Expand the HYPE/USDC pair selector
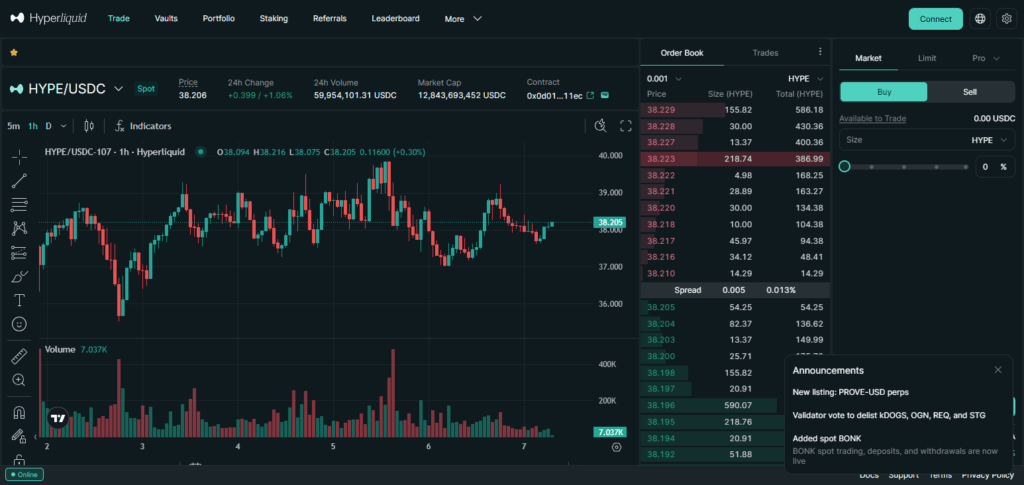1024x485 pixels. pyautogui.click(x=118, y=89)
